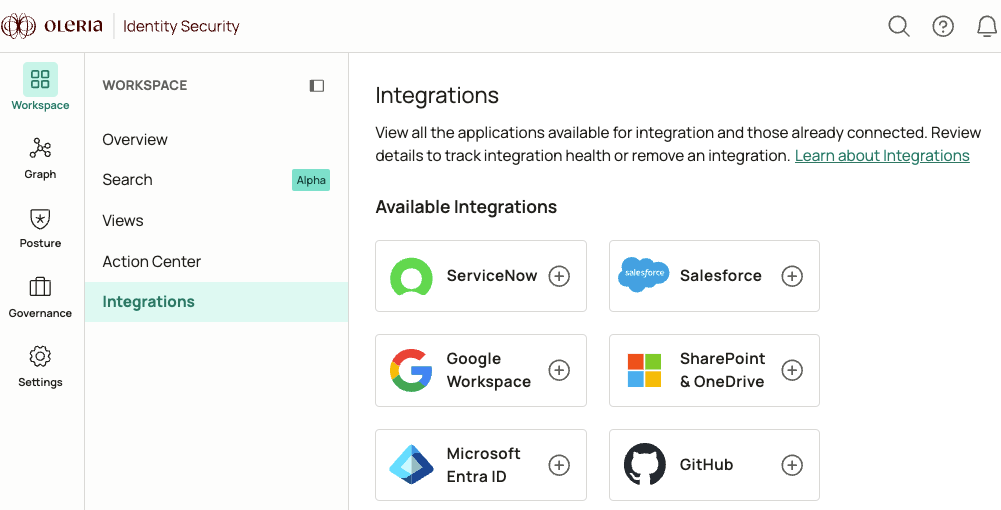Click the GitHub octocat logo
The width and height of the screenshot is (1001, 510).
(645, 465)
